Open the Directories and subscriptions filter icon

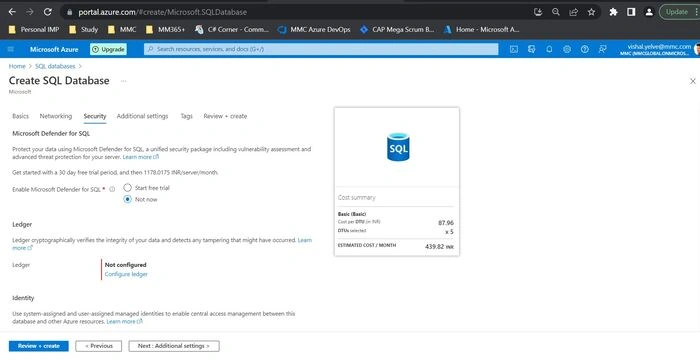531,49
